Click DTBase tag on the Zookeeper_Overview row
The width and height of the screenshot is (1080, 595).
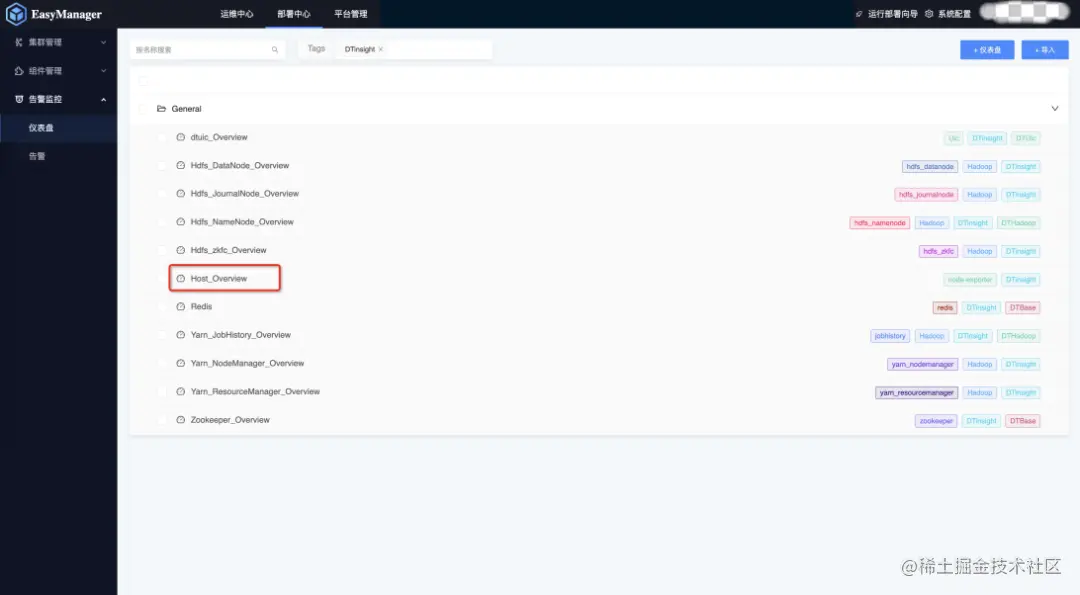click(1022, 421)
